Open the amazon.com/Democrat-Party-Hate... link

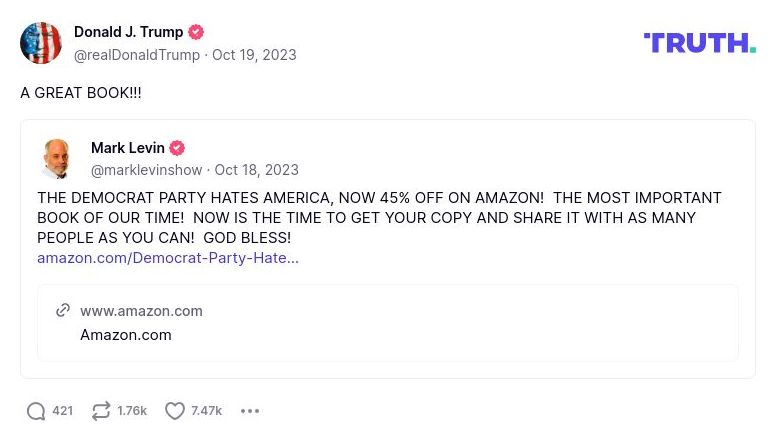[168, 258]
